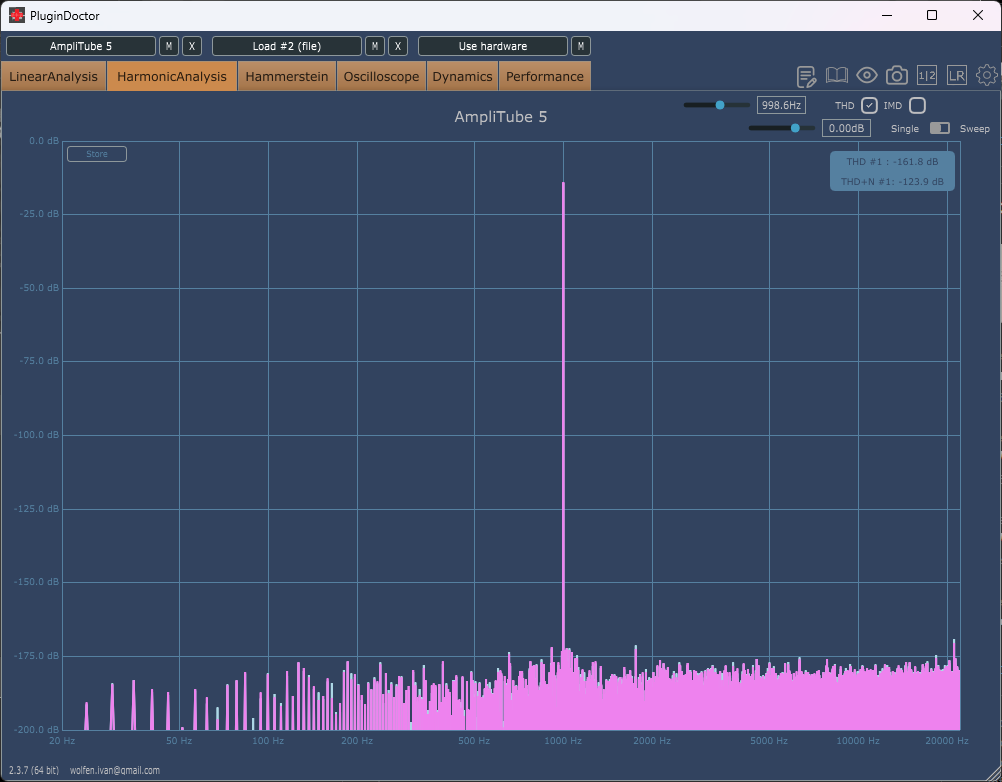Toggle Single/Sweep mode switch
This screenshot has width=1002, height=782.
point(939,128)
